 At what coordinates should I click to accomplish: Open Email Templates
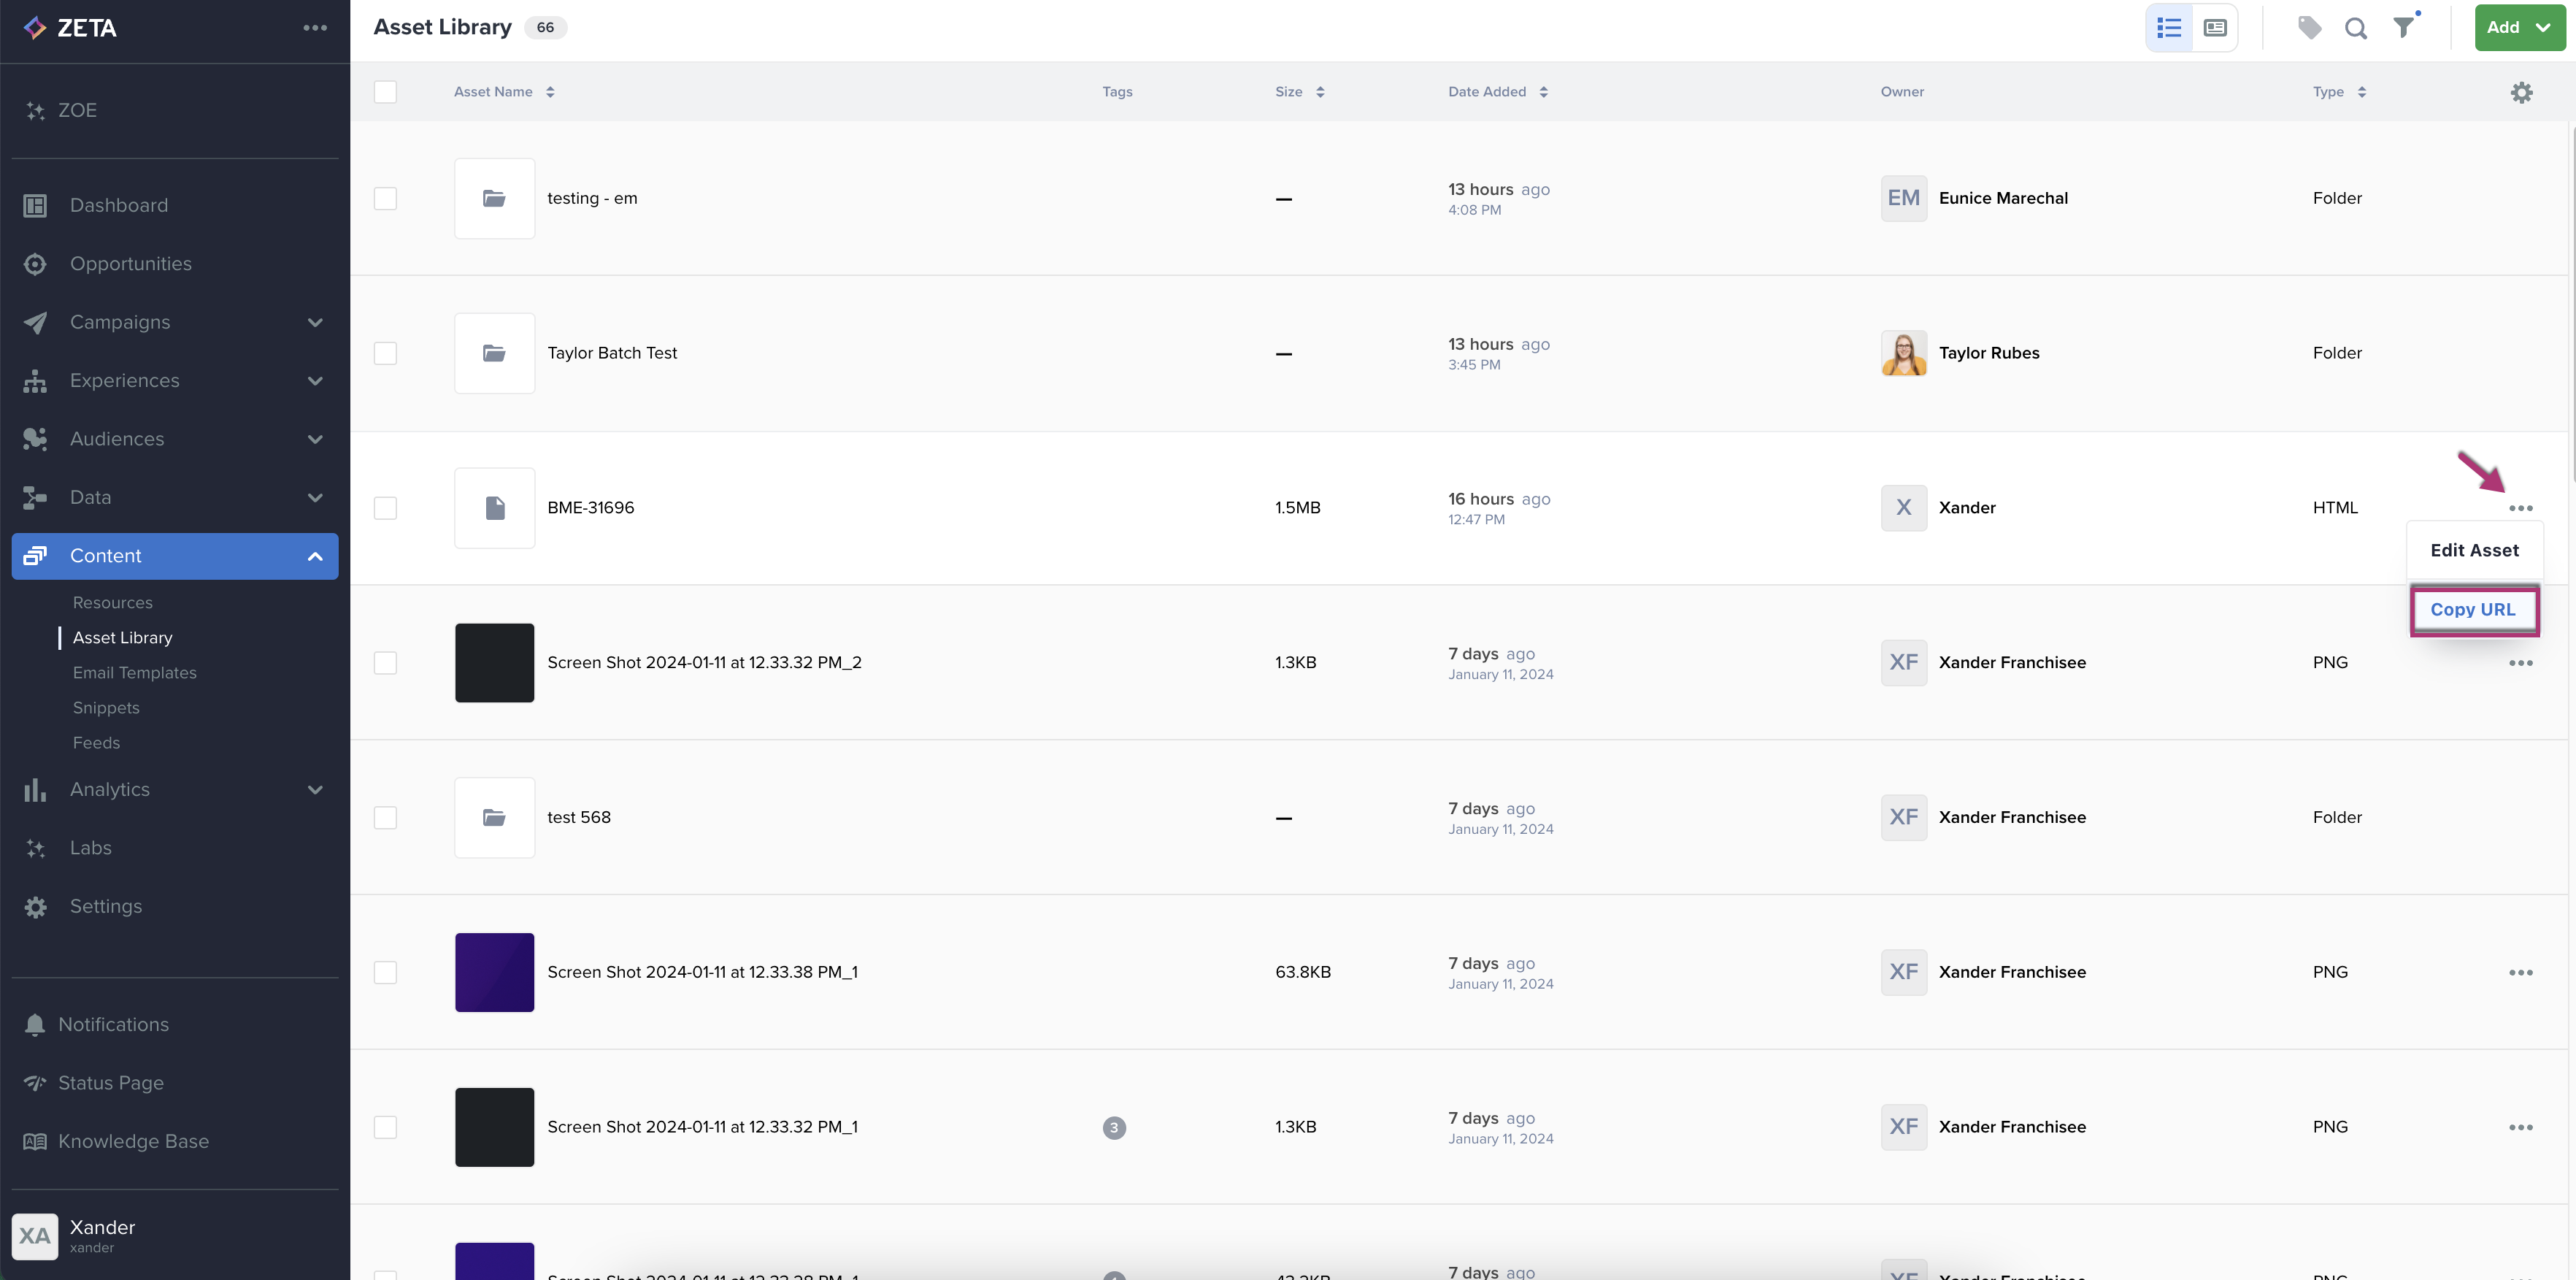[134, 673]
